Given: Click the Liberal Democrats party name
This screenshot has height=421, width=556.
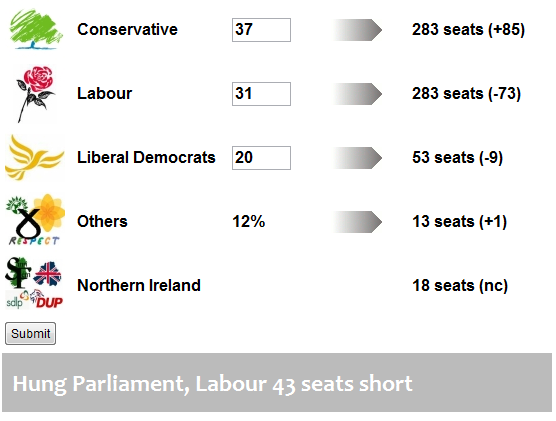Looking at the screenshot, I should pyautogui.click(x=146, y=157).
